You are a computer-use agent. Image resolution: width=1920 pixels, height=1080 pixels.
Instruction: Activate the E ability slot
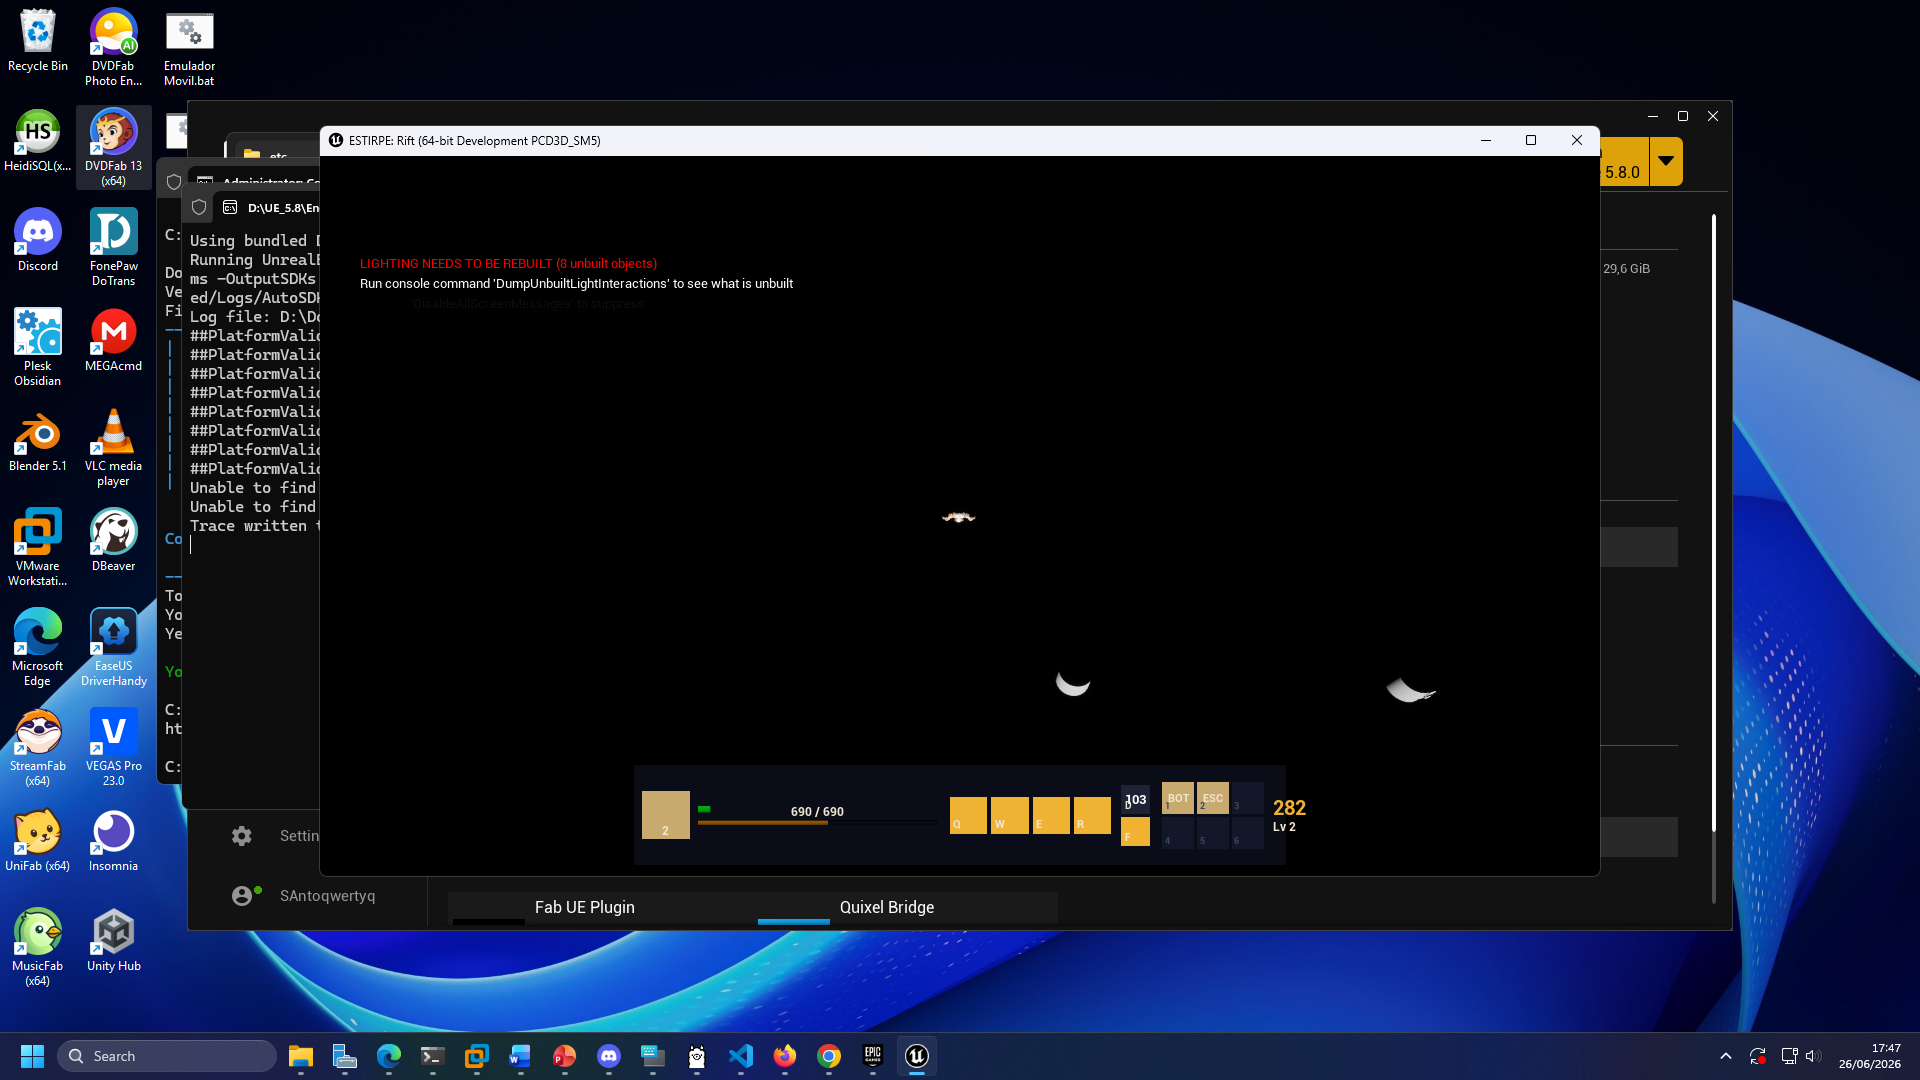click(x=1051, y=815)
